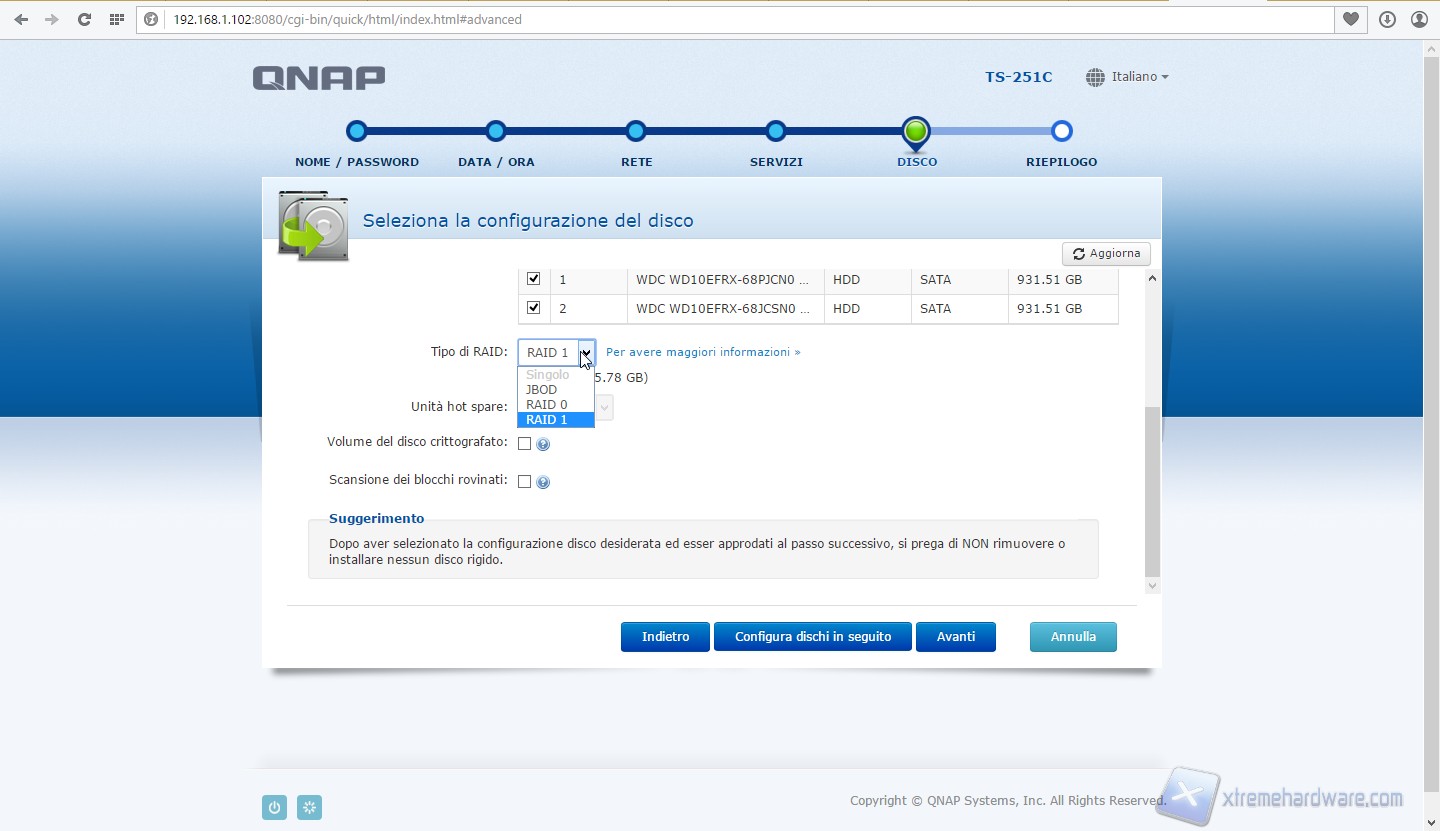Uncheck disk 1 WDC WD10EFRX-68PJCN0
This screenshot has width=1440, height=831.
pyautogui.click(x=534, y=279)
